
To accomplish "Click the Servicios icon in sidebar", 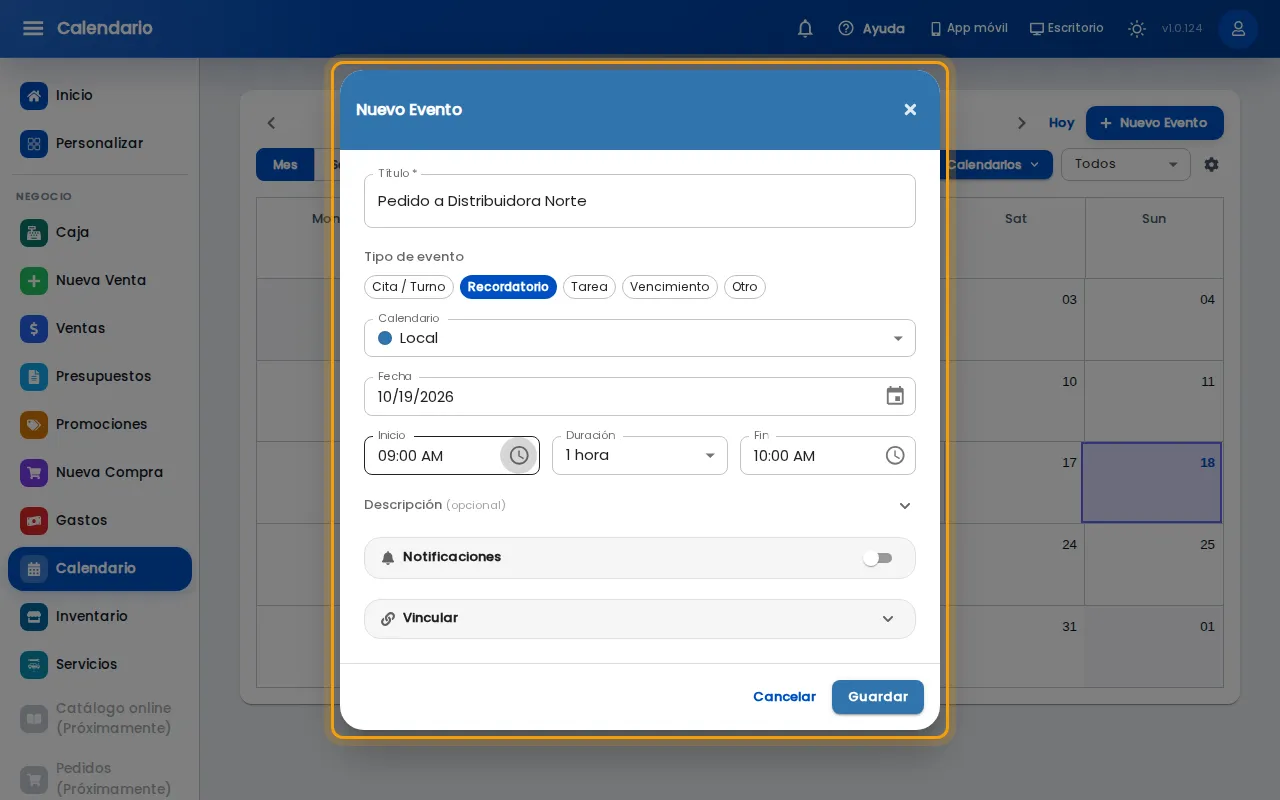I will coord(34,664).
